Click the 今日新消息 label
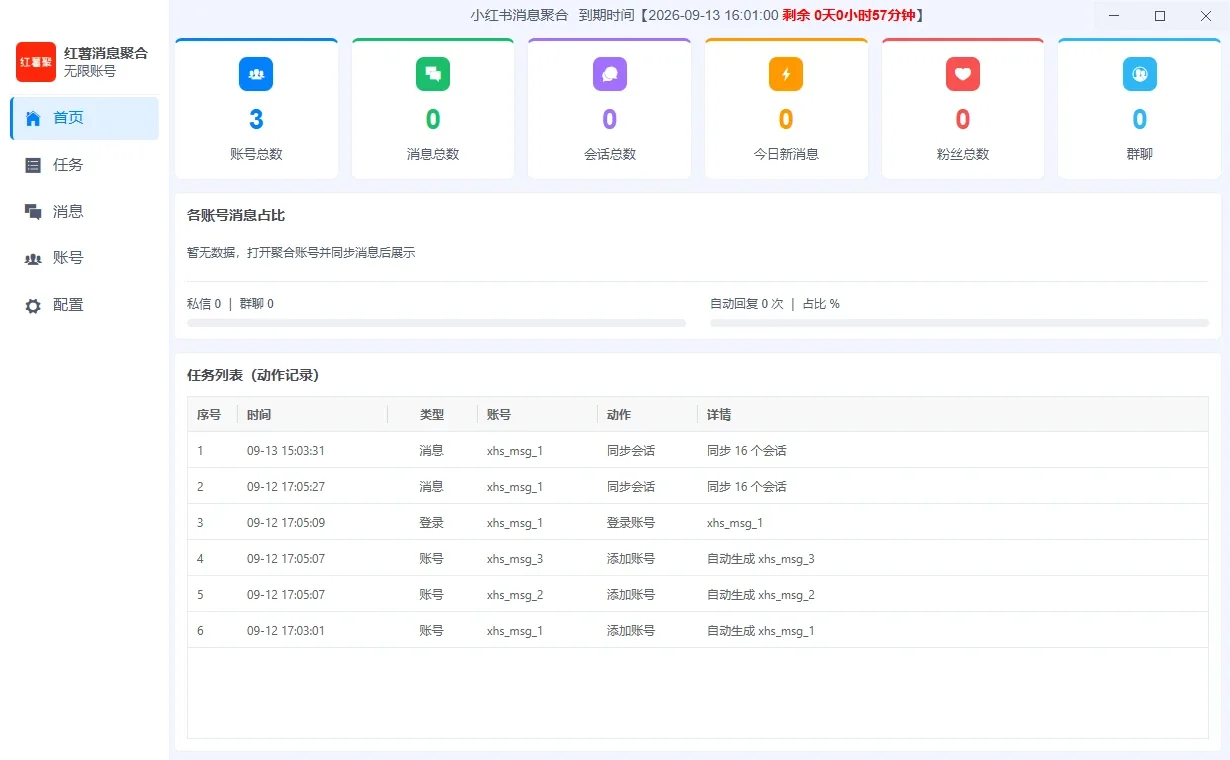Screen dimensions: 1230x760 [786, 154]
